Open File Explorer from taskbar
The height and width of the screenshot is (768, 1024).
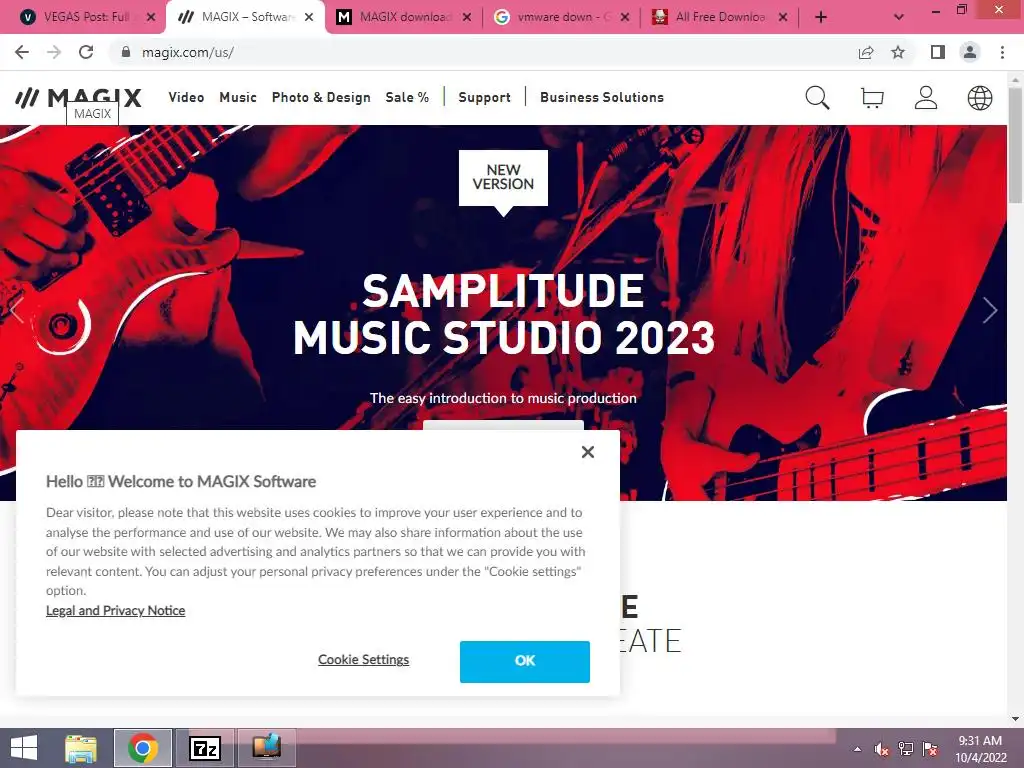tap(80, 748)
